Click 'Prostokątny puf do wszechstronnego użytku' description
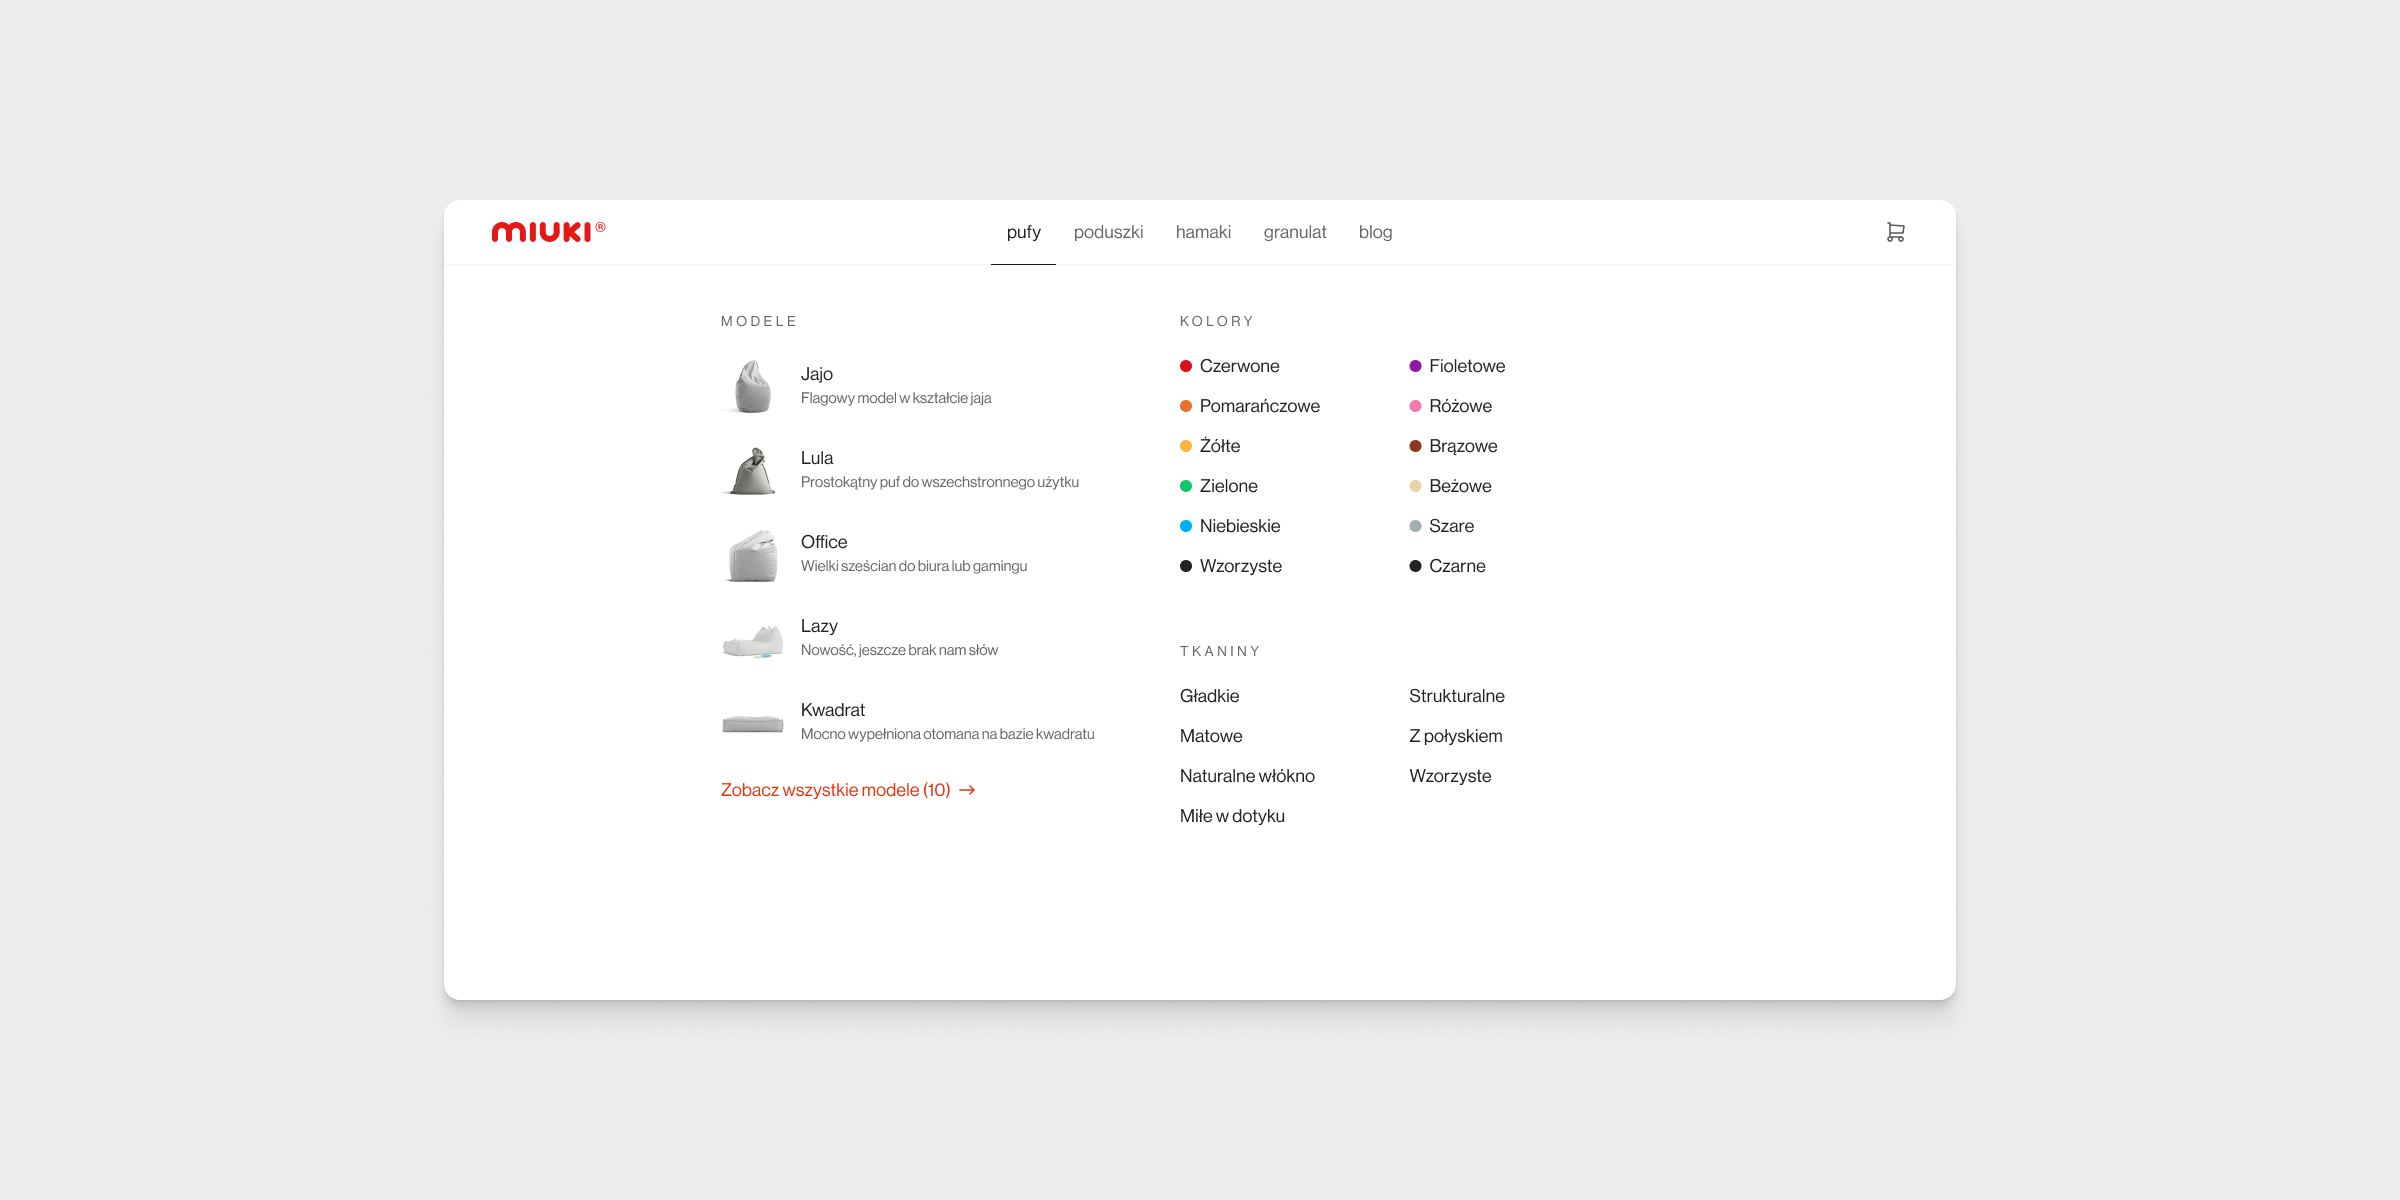 point(940,482)
